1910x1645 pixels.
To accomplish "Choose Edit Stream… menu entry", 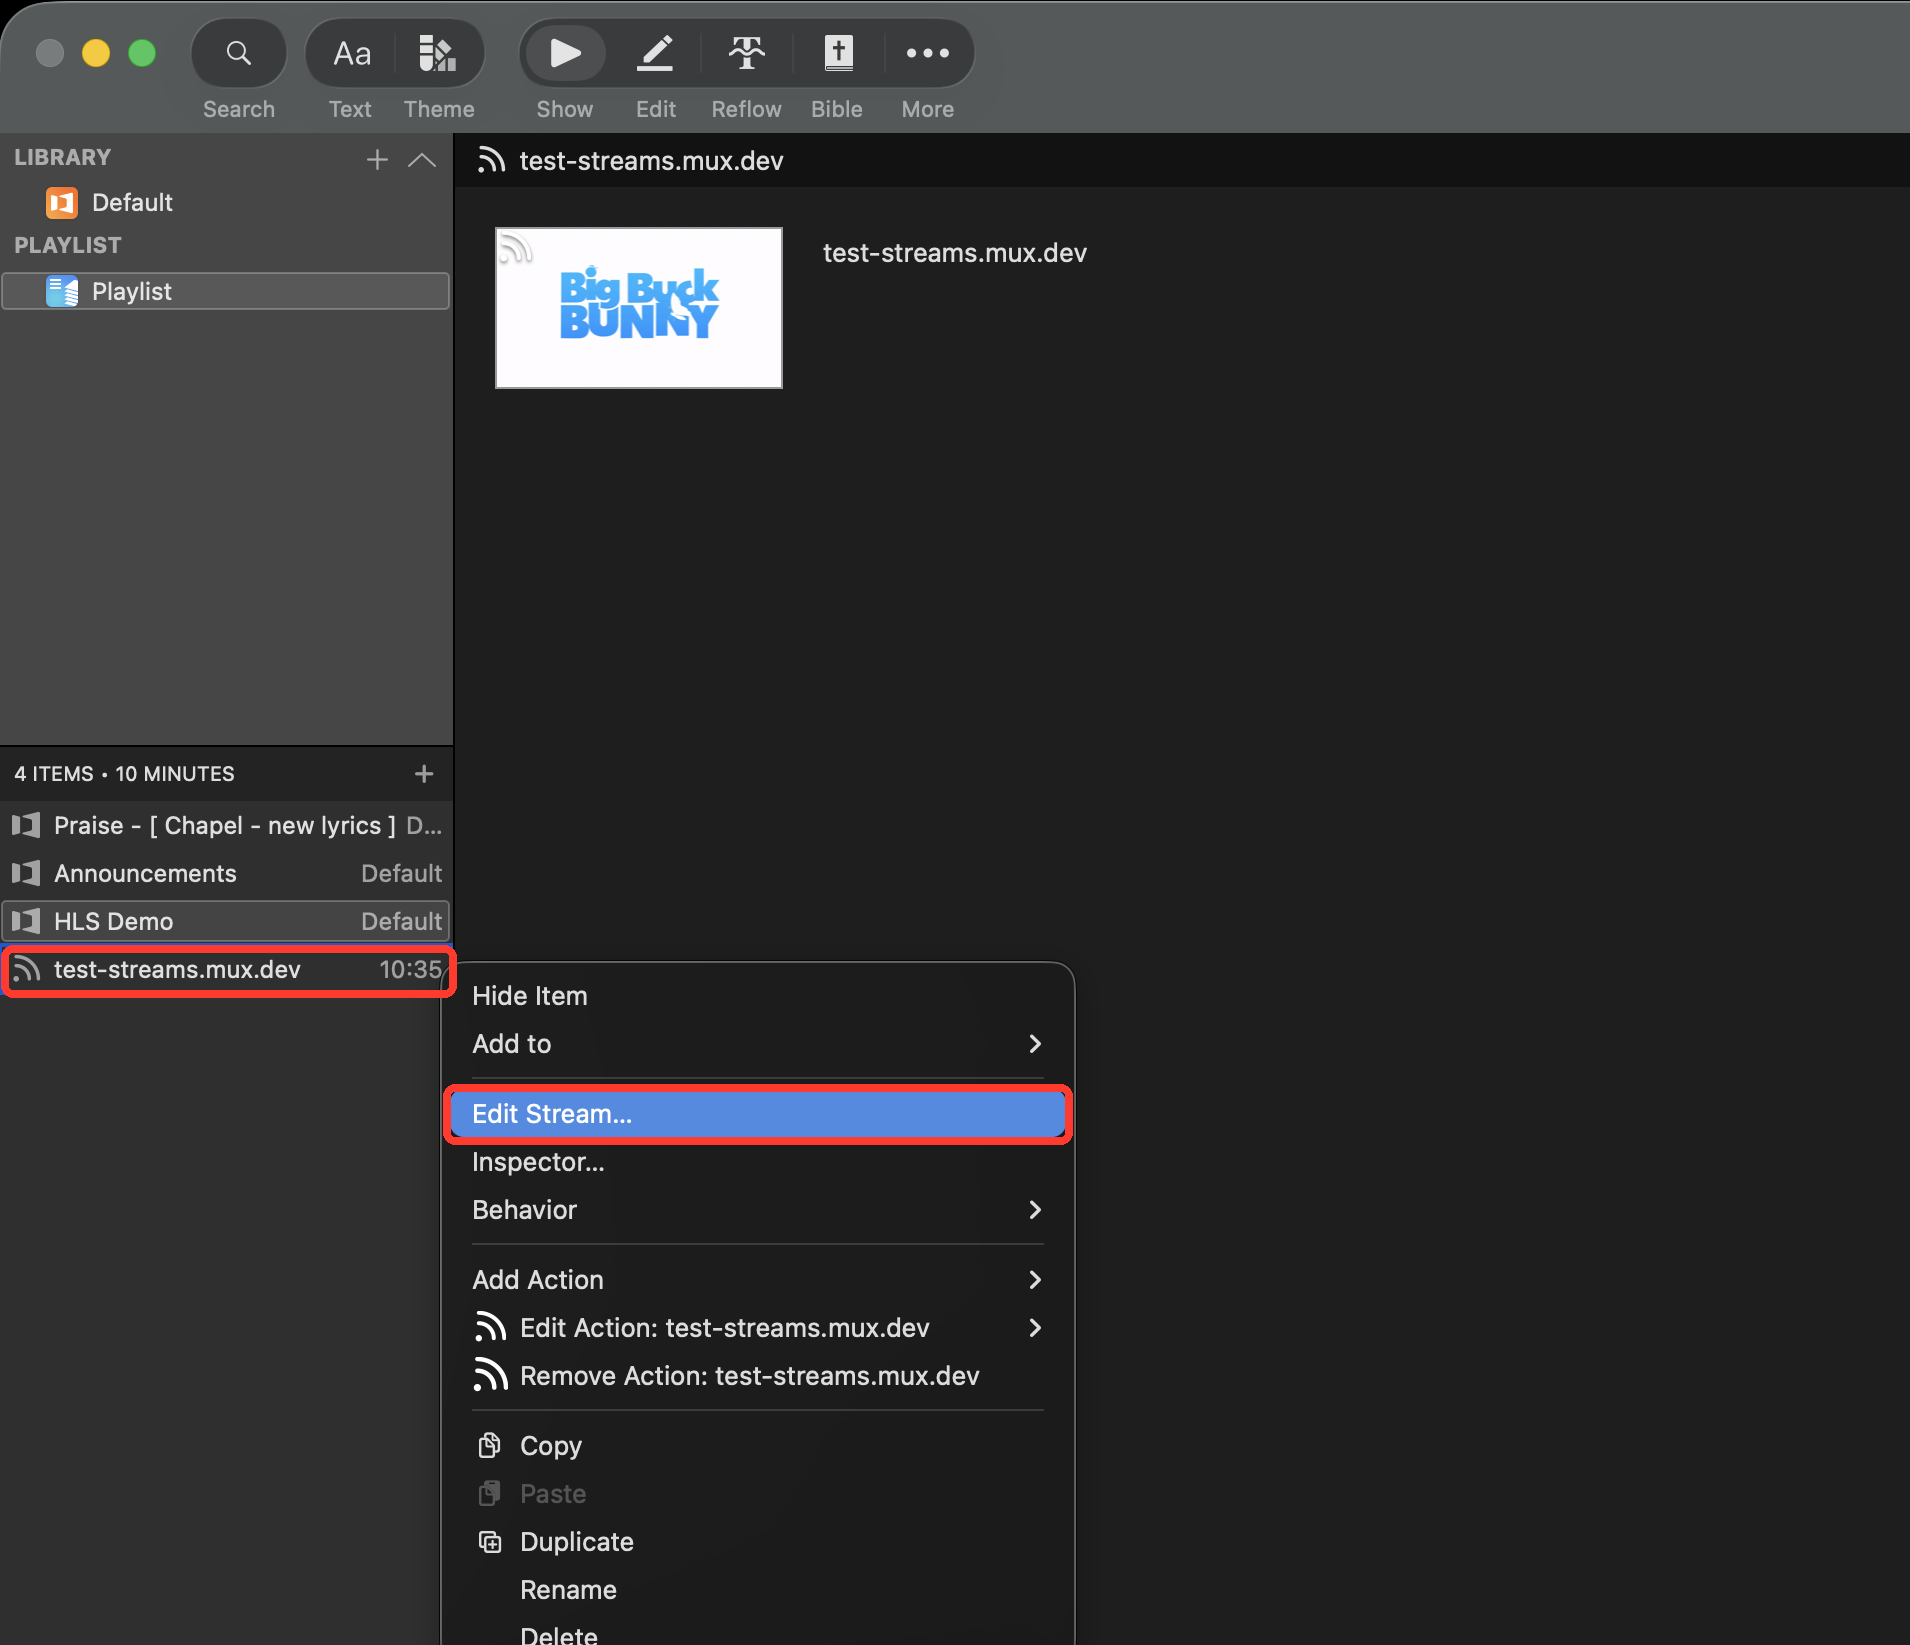I will [x=757, y=1114].
